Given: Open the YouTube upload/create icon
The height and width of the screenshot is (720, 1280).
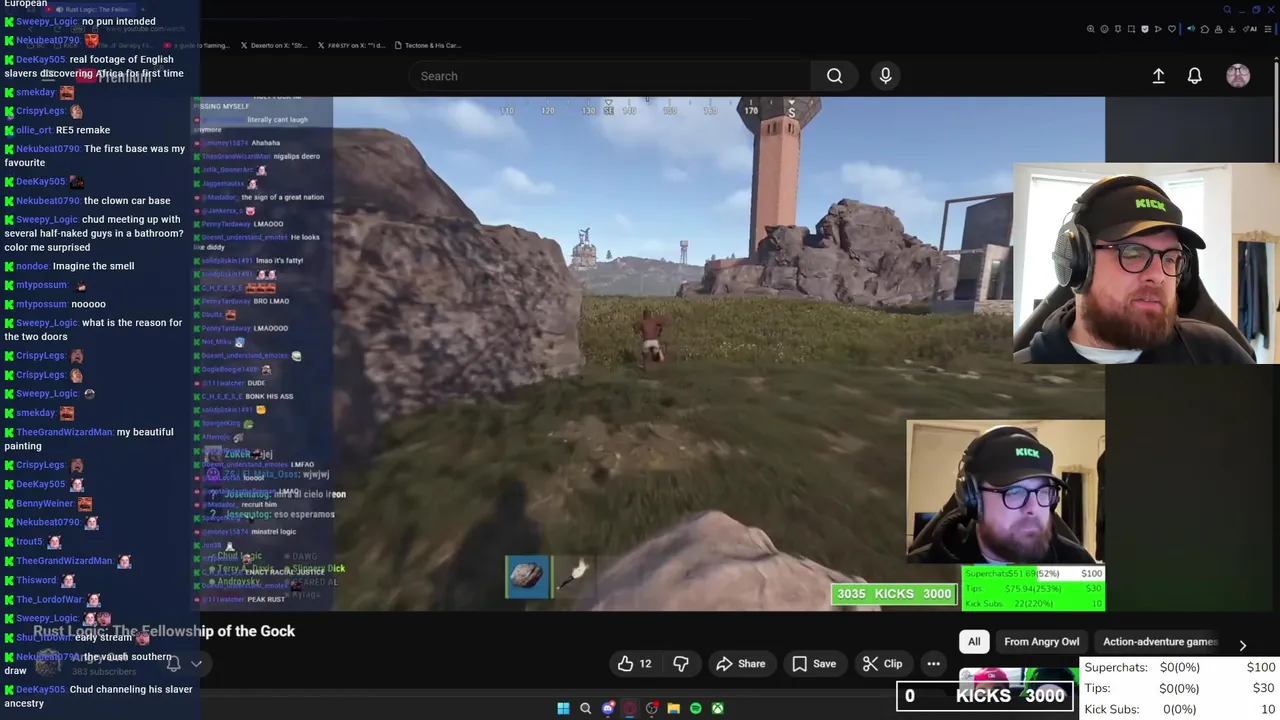Looking at the screenshot, I should click(x=1158, y=76).
